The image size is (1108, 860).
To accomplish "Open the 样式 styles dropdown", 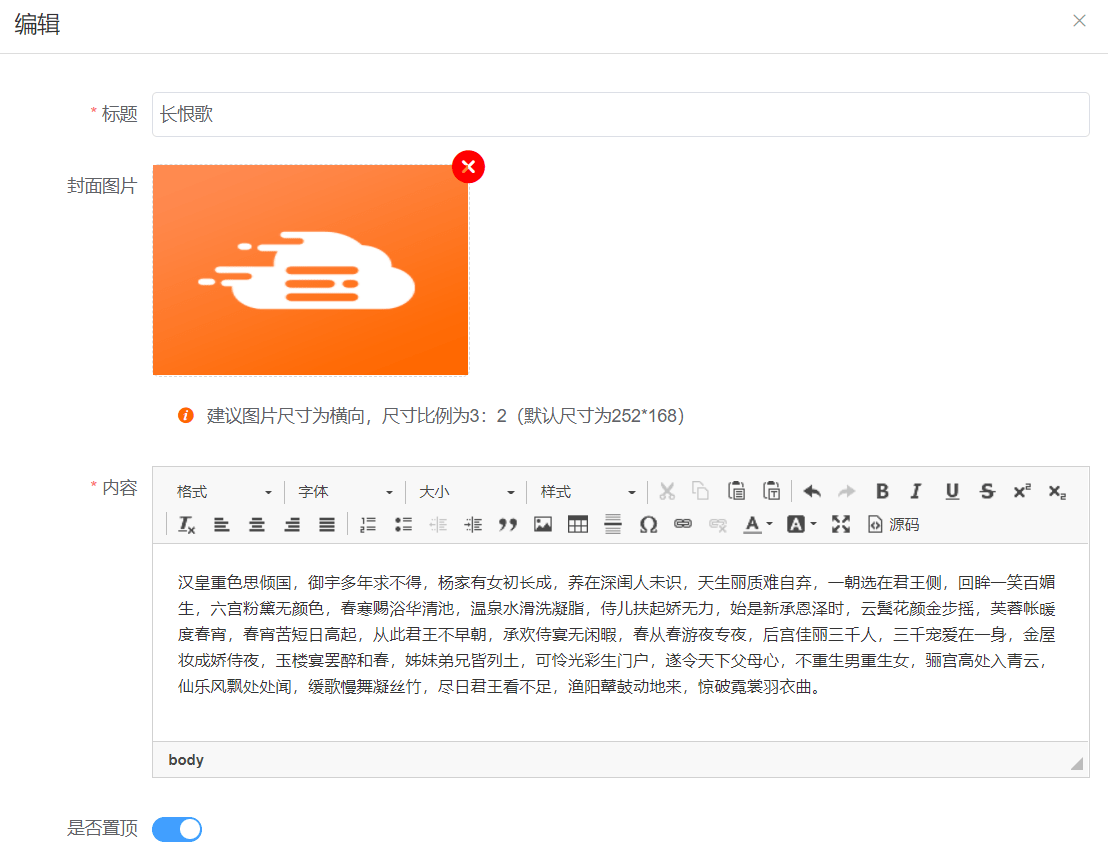I will pos(587,492).
